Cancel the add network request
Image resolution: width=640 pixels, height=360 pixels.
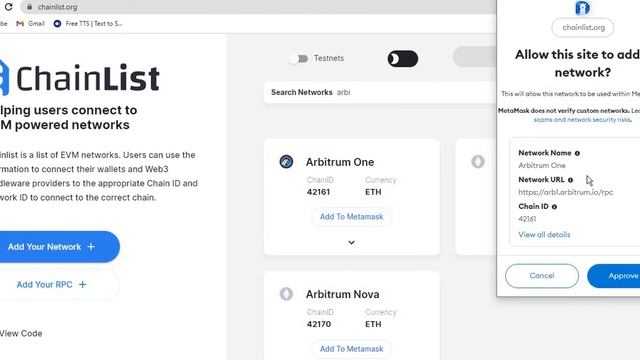pyautogui.click(x=542, y=276)
